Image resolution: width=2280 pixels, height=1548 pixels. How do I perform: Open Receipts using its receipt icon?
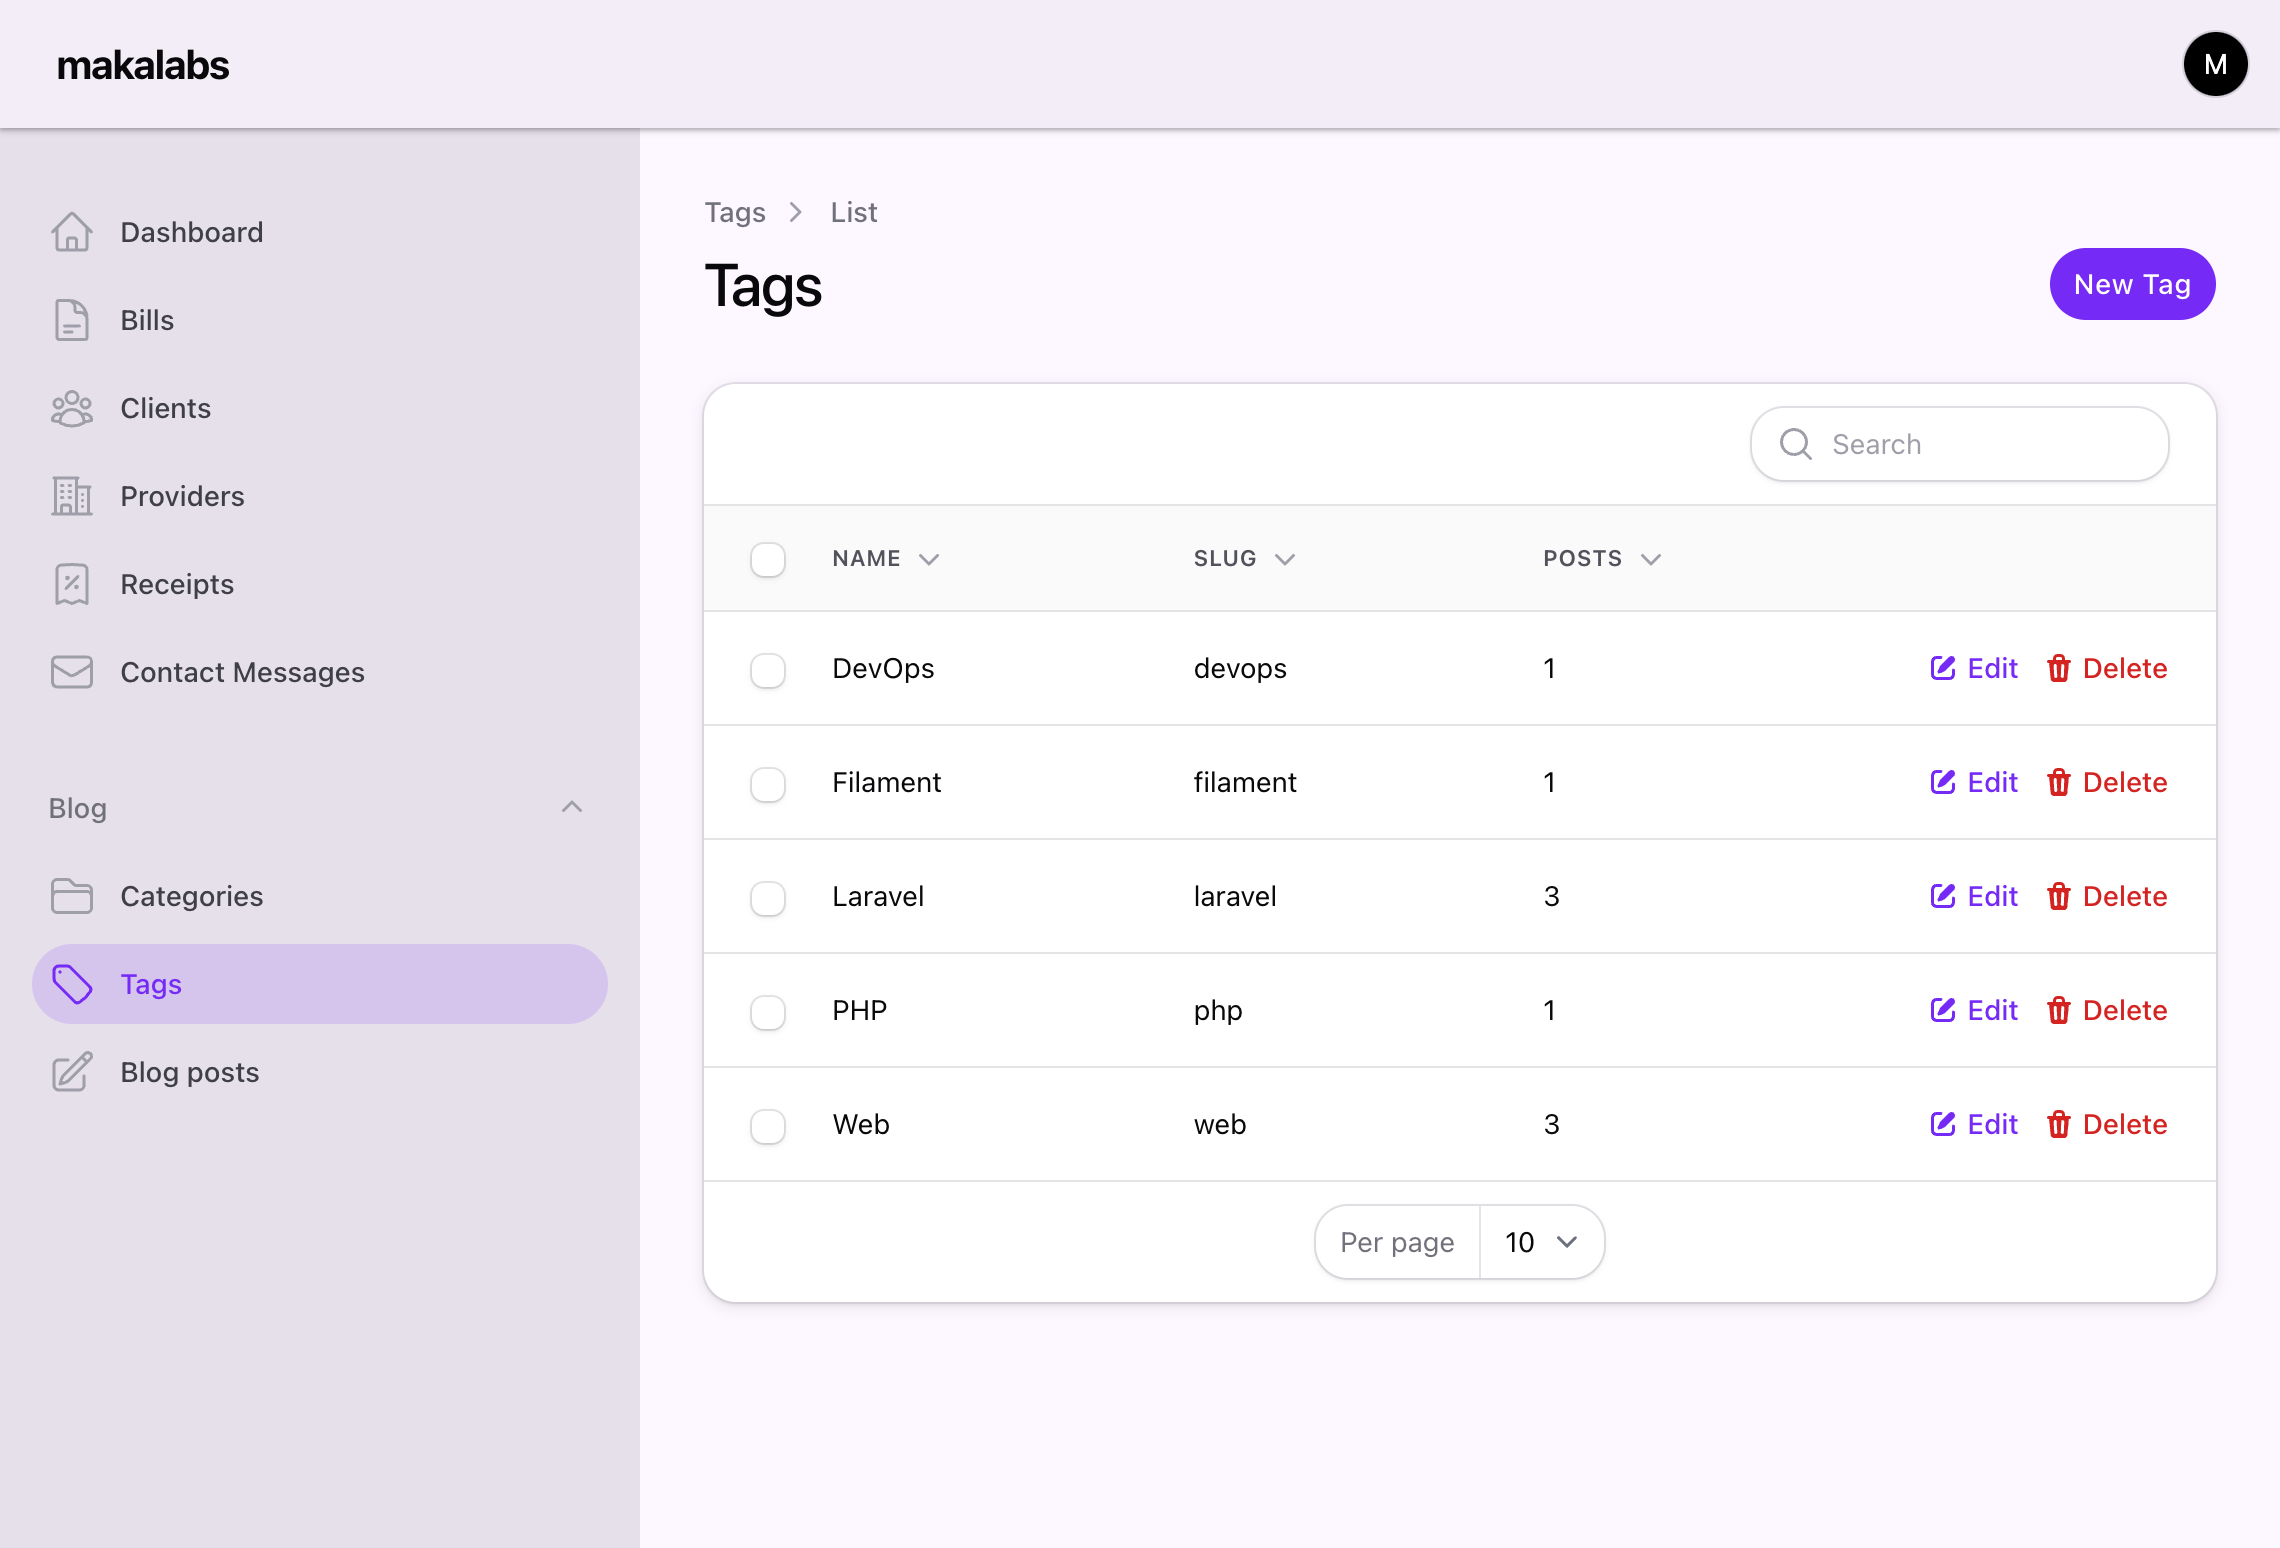coord(71,584)
